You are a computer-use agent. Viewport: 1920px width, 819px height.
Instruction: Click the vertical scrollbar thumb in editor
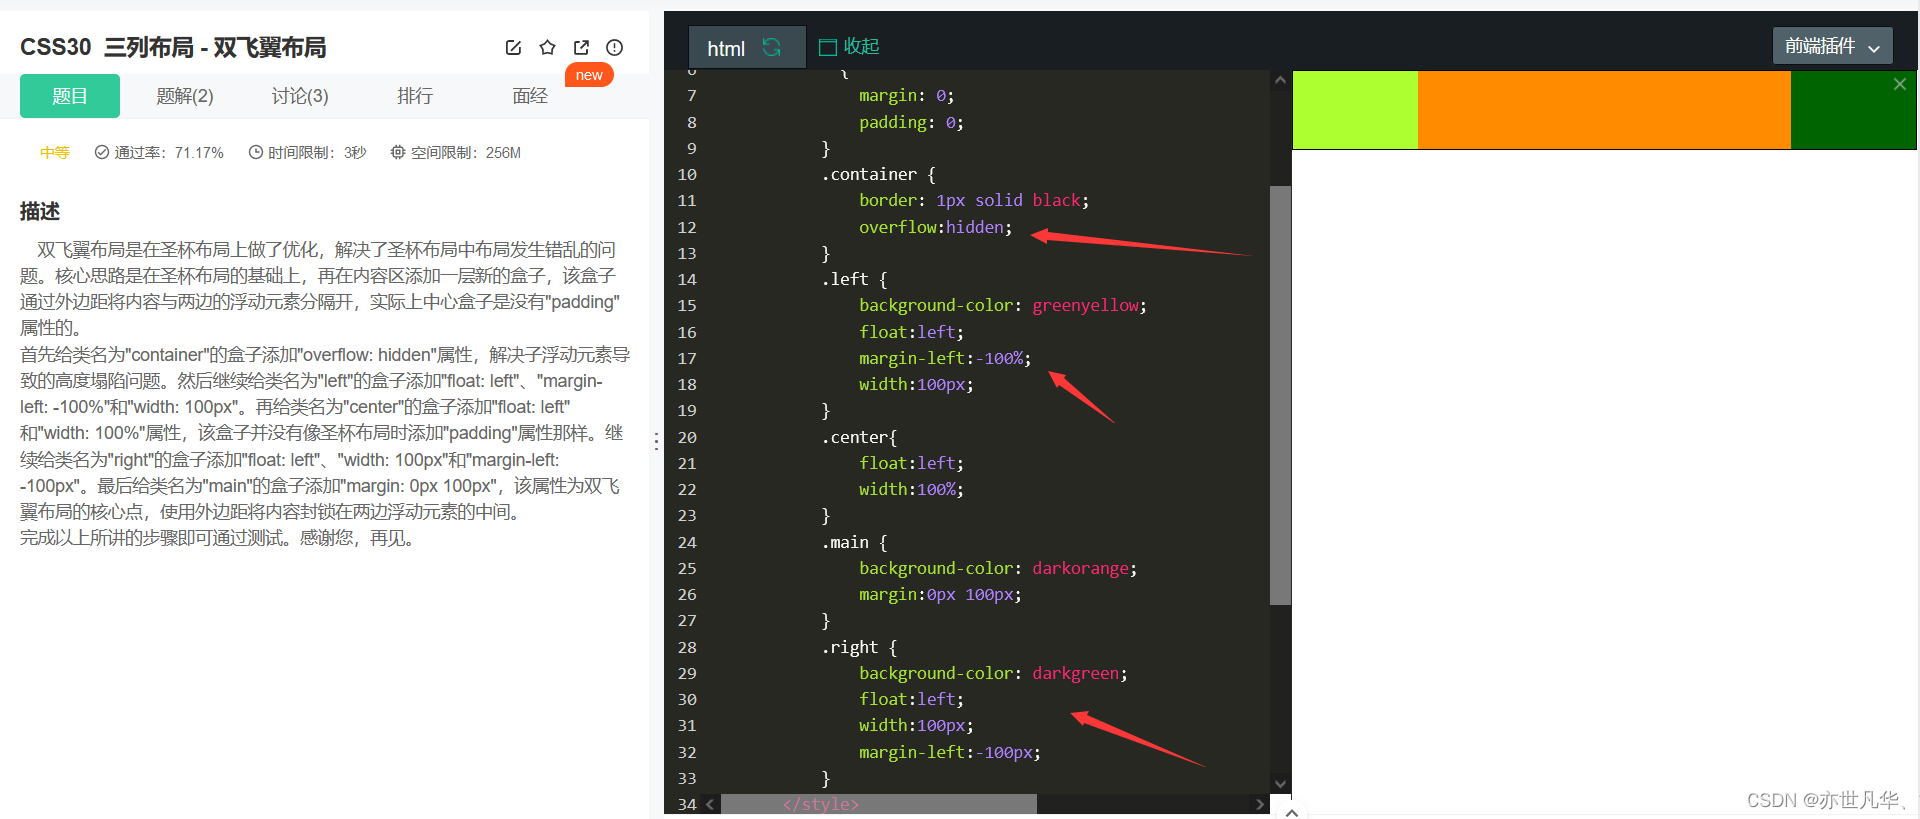point(1280,395)
